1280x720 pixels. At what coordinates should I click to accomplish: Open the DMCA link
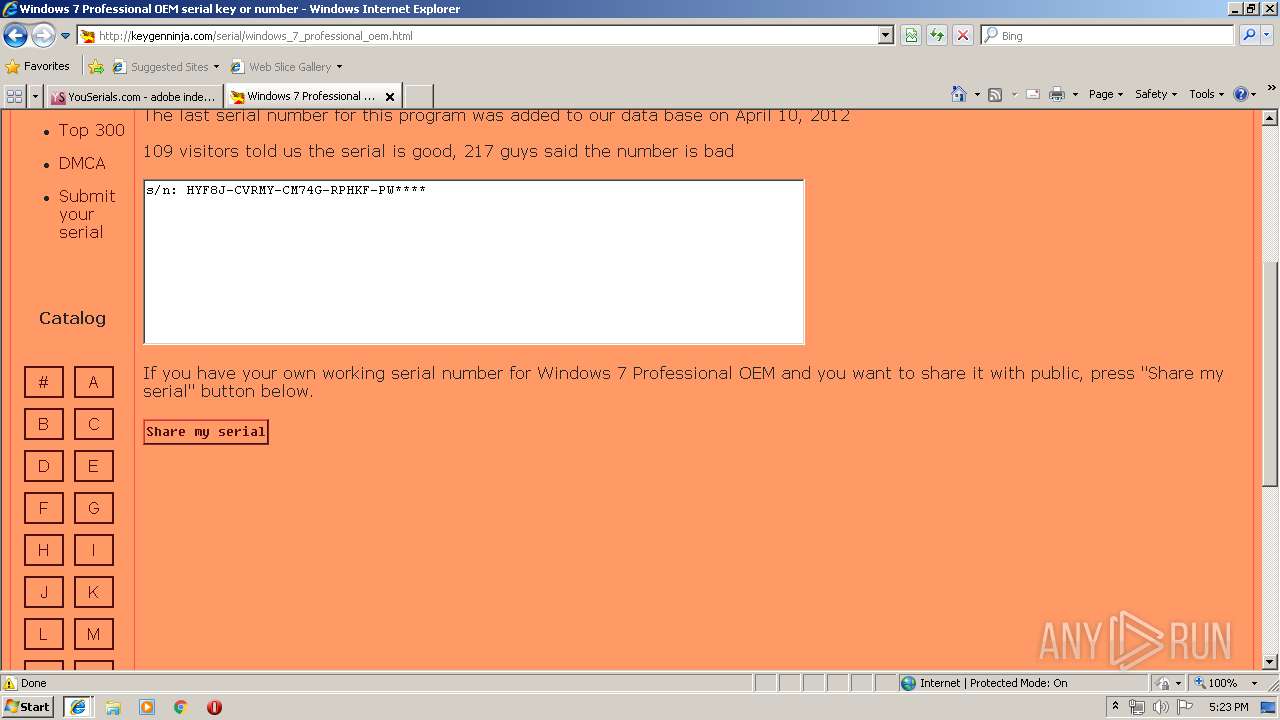pyautogui.click(x=82, y=163)
